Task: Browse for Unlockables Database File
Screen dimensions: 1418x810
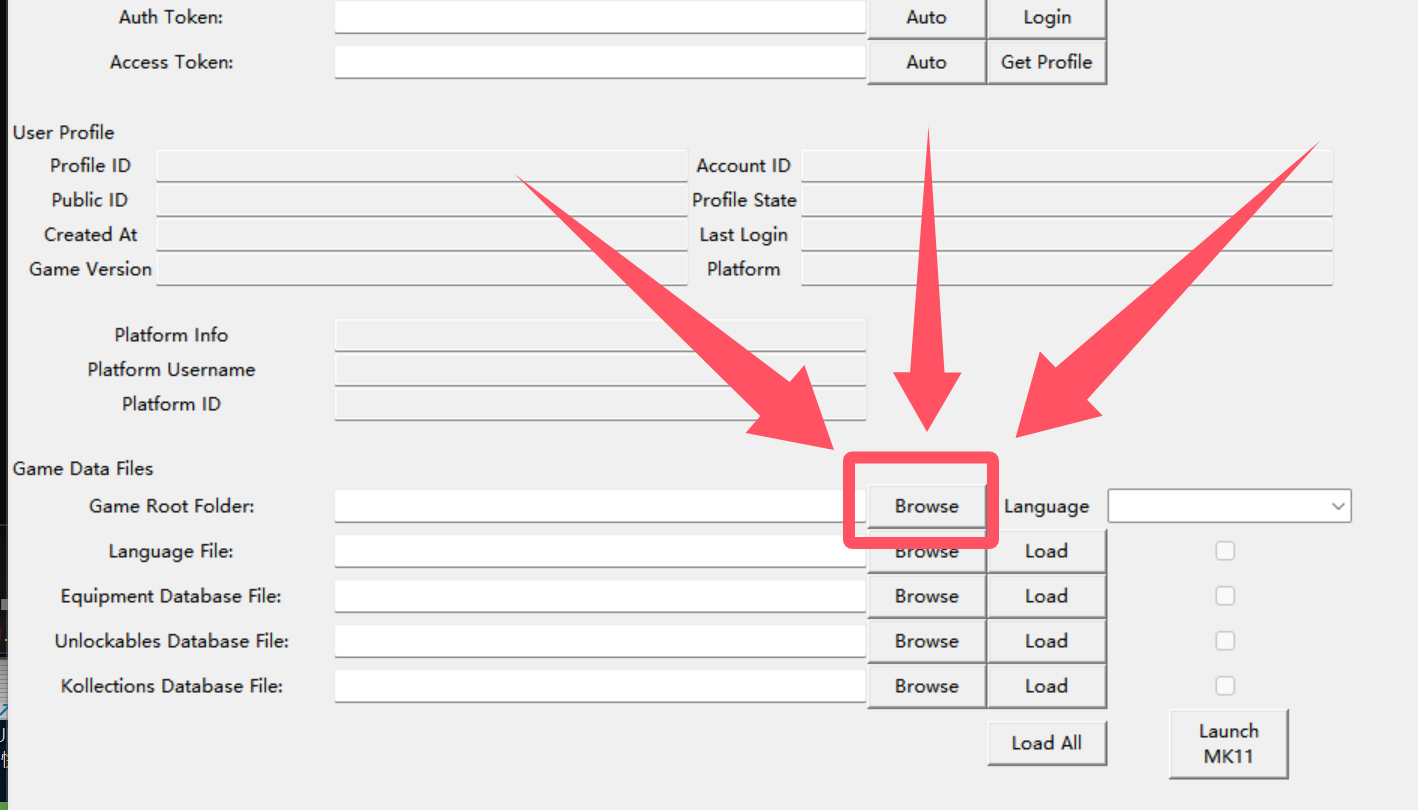Action: pos(926,641)
